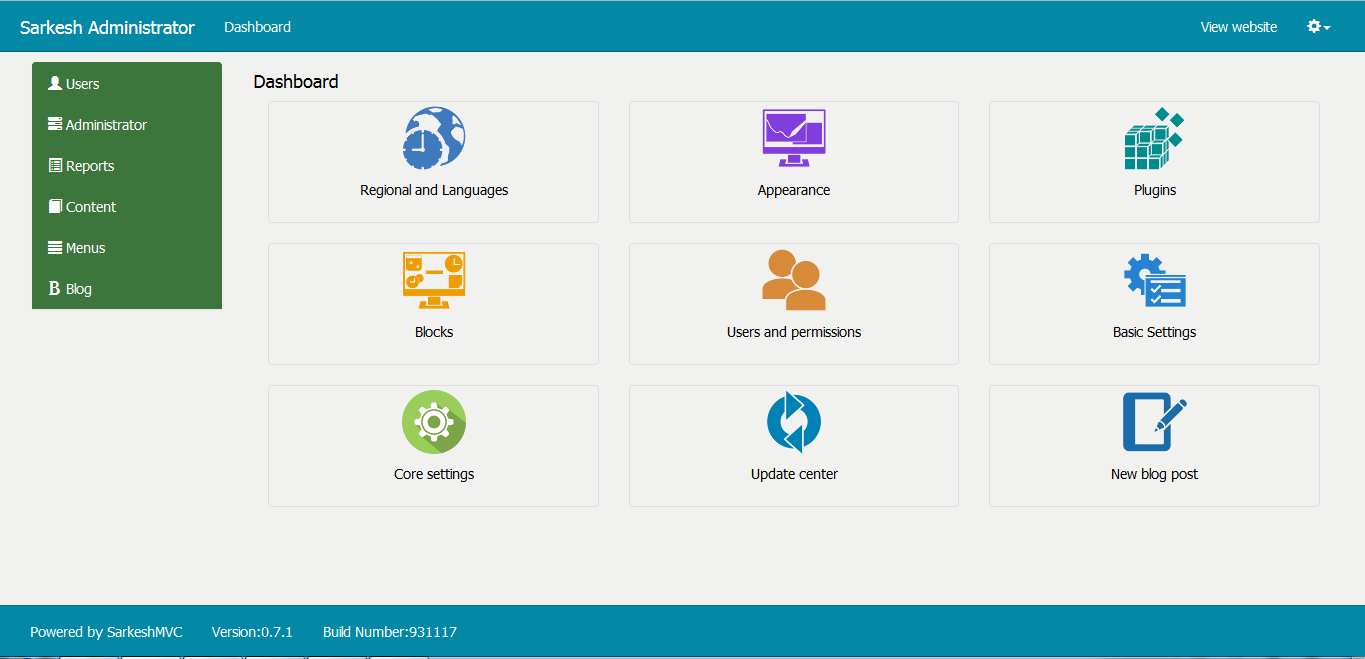Open New blog post pencil icon
This screenshot has width=1365, height=659.
click(1154, 422)
